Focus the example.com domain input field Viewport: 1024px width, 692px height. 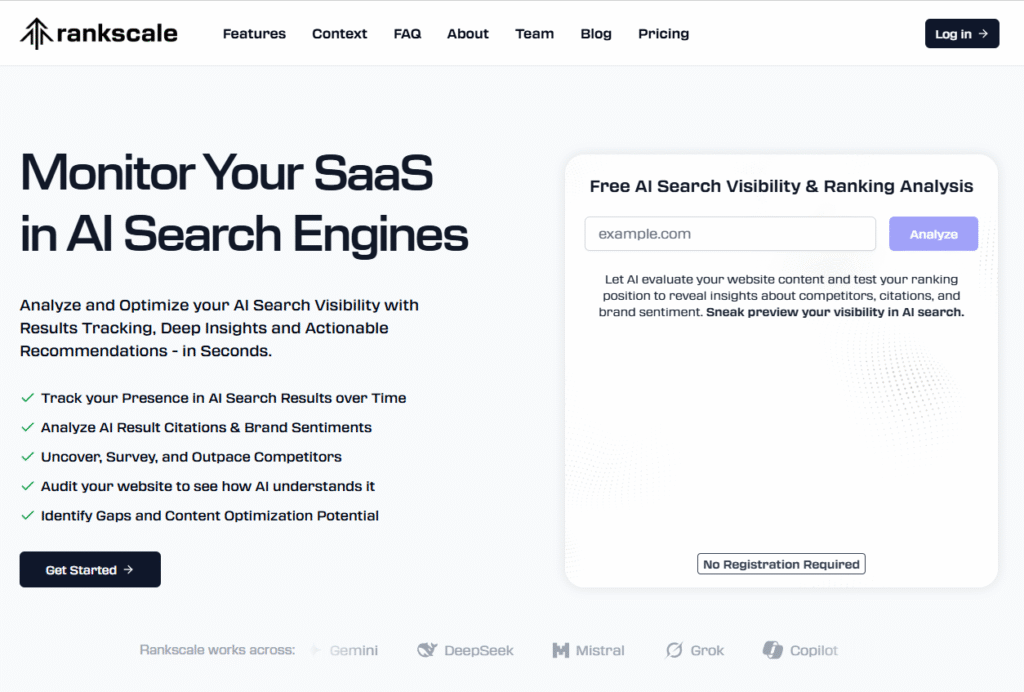730,234
